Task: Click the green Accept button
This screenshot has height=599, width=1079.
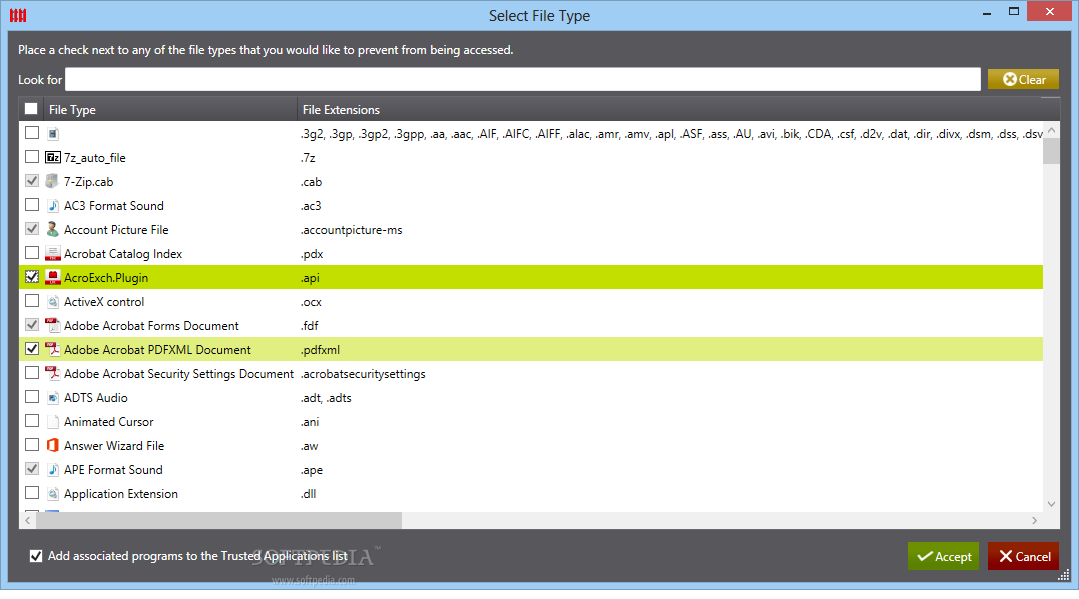Action: click(943, 556)
